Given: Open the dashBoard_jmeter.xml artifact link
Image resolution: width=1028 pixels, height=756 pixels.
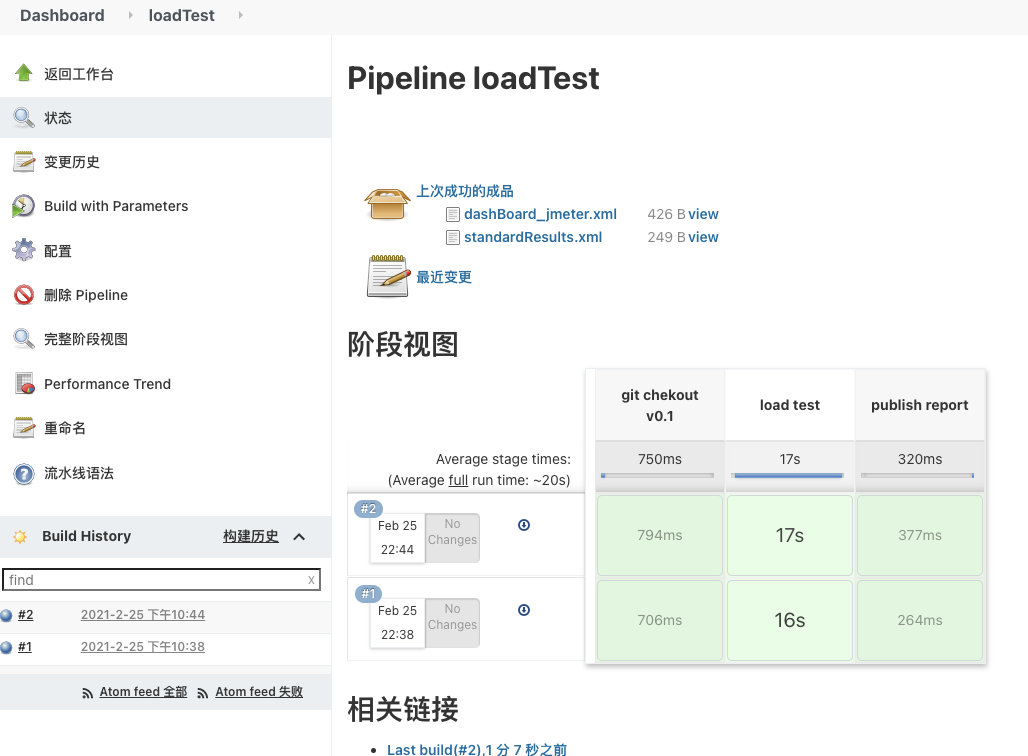Looking at the screenshot, I should (x=540, y=214).
